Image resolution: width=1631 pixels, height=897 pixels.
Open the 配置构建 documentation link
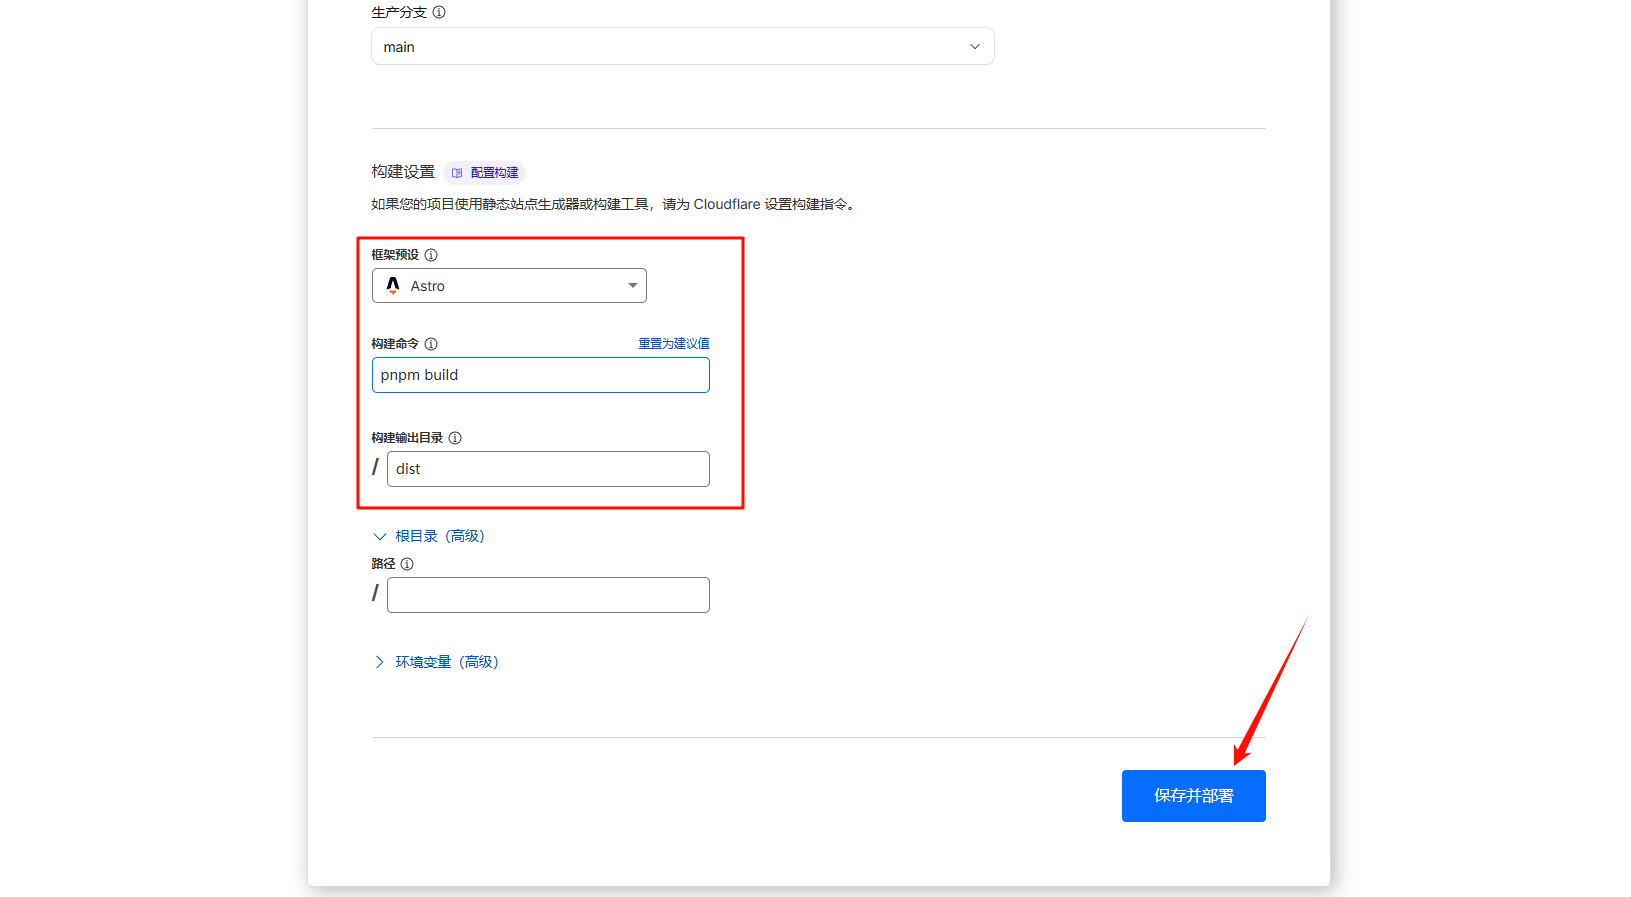494,173
